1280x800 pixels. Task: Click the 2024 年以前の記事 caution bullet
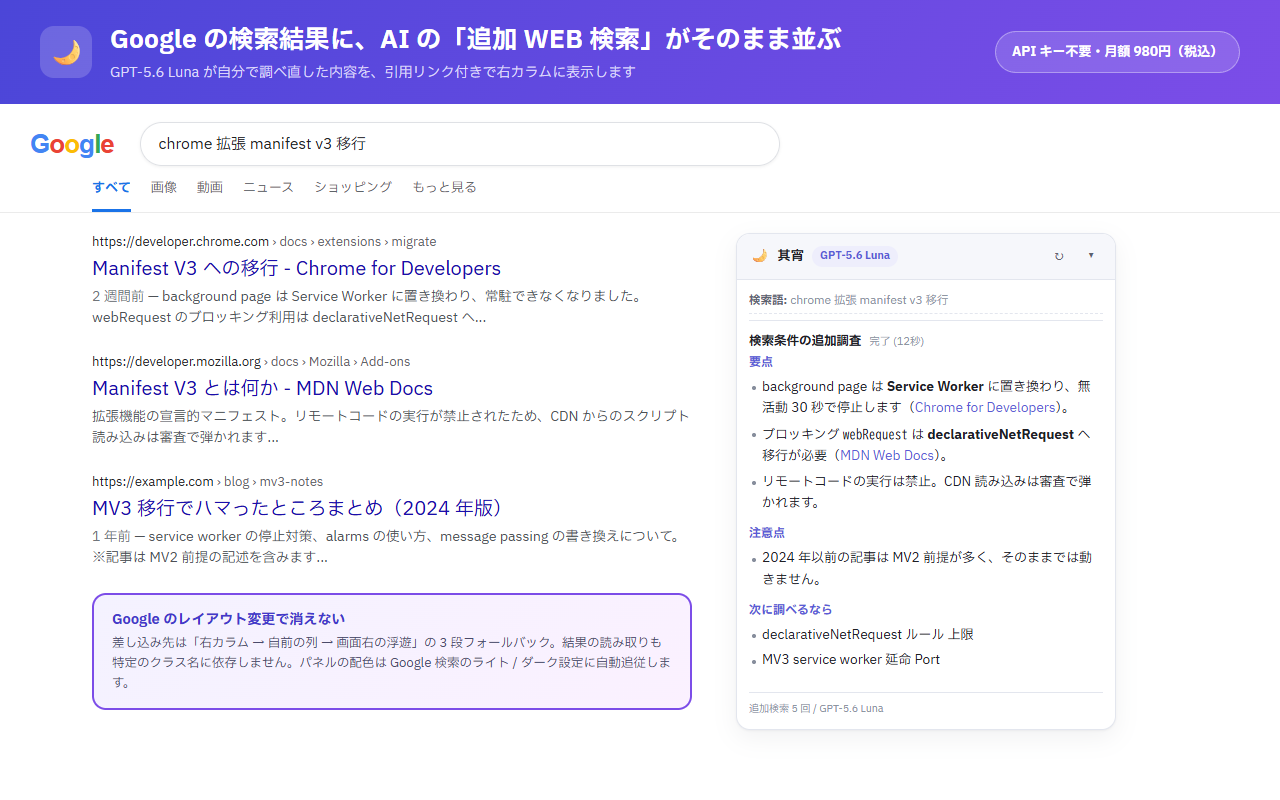click(926, 568)
